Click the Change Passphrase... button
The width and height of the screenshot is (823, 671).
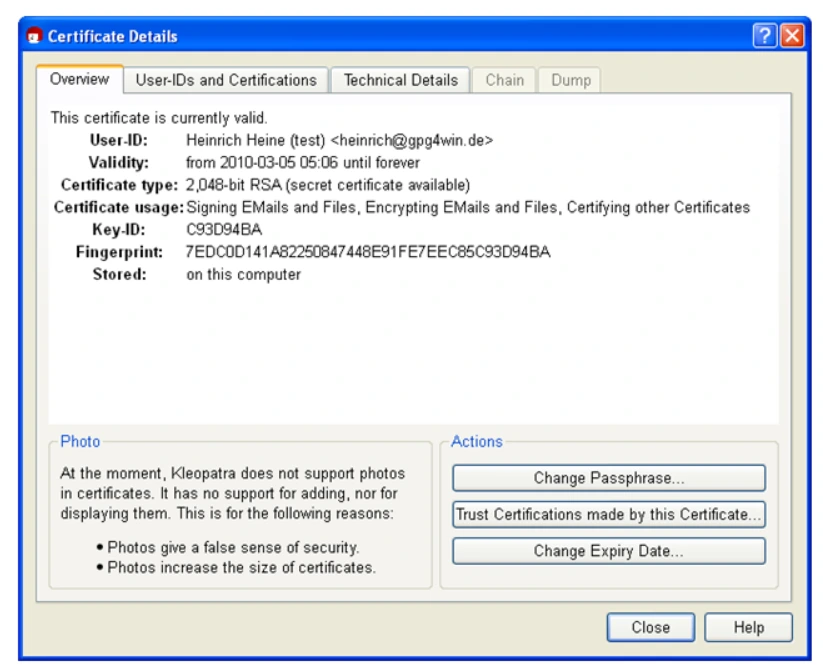609,478
